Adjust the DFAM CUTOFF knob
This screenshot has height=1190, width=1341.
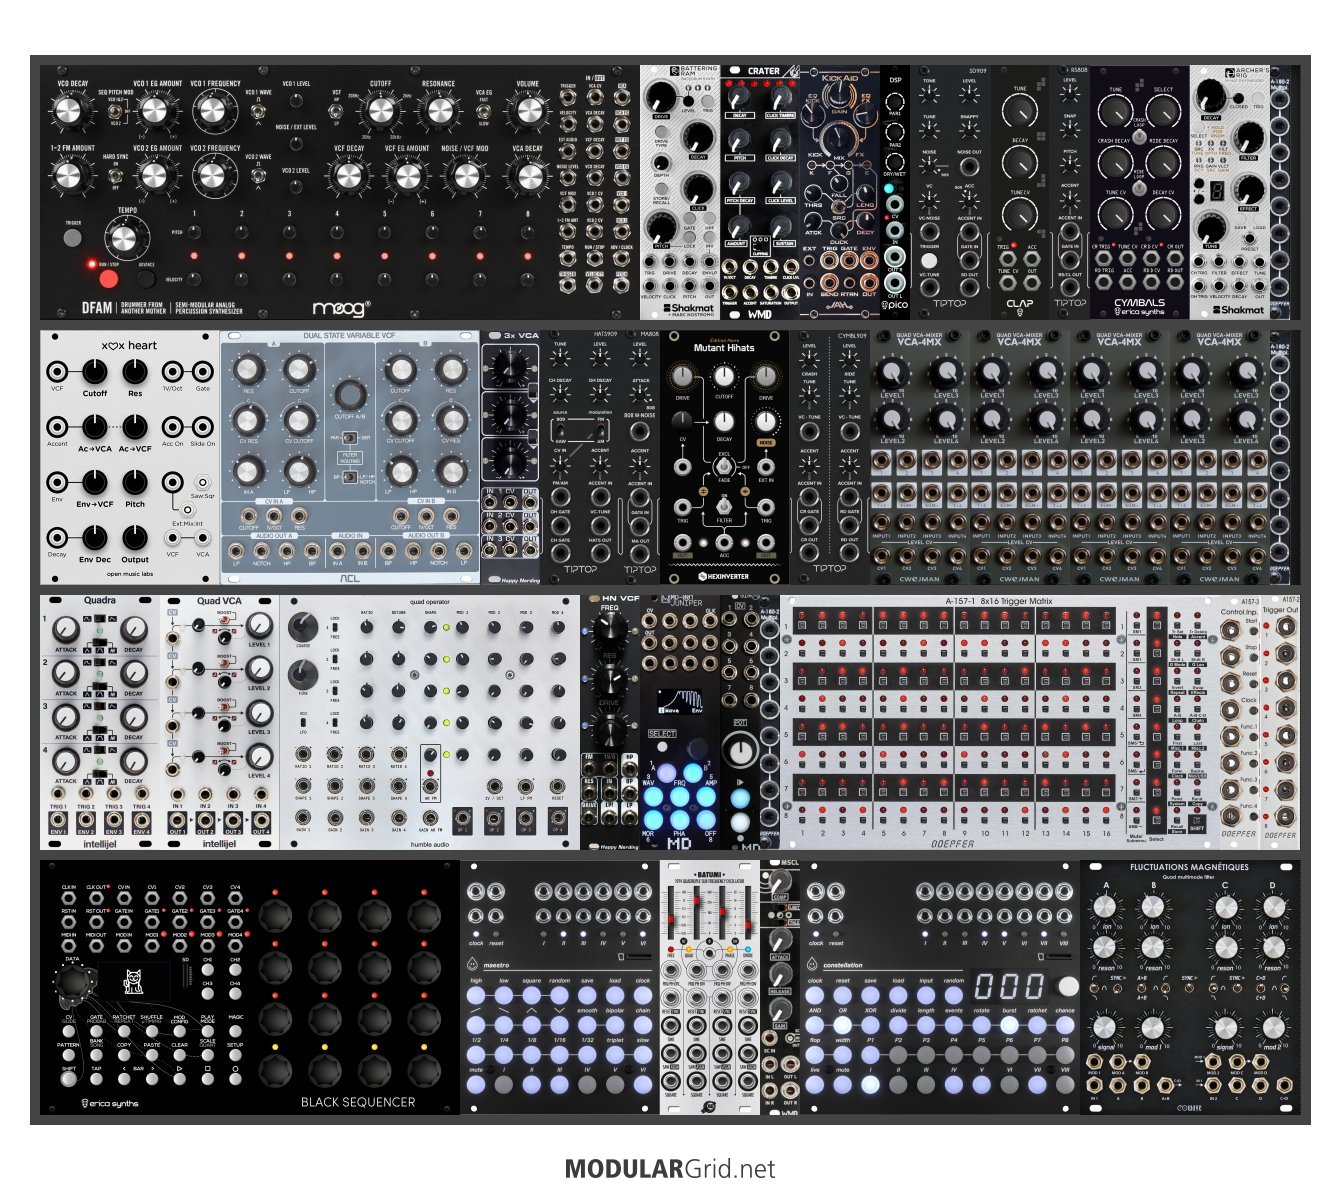pyautogui.click(x=380, y=111)
